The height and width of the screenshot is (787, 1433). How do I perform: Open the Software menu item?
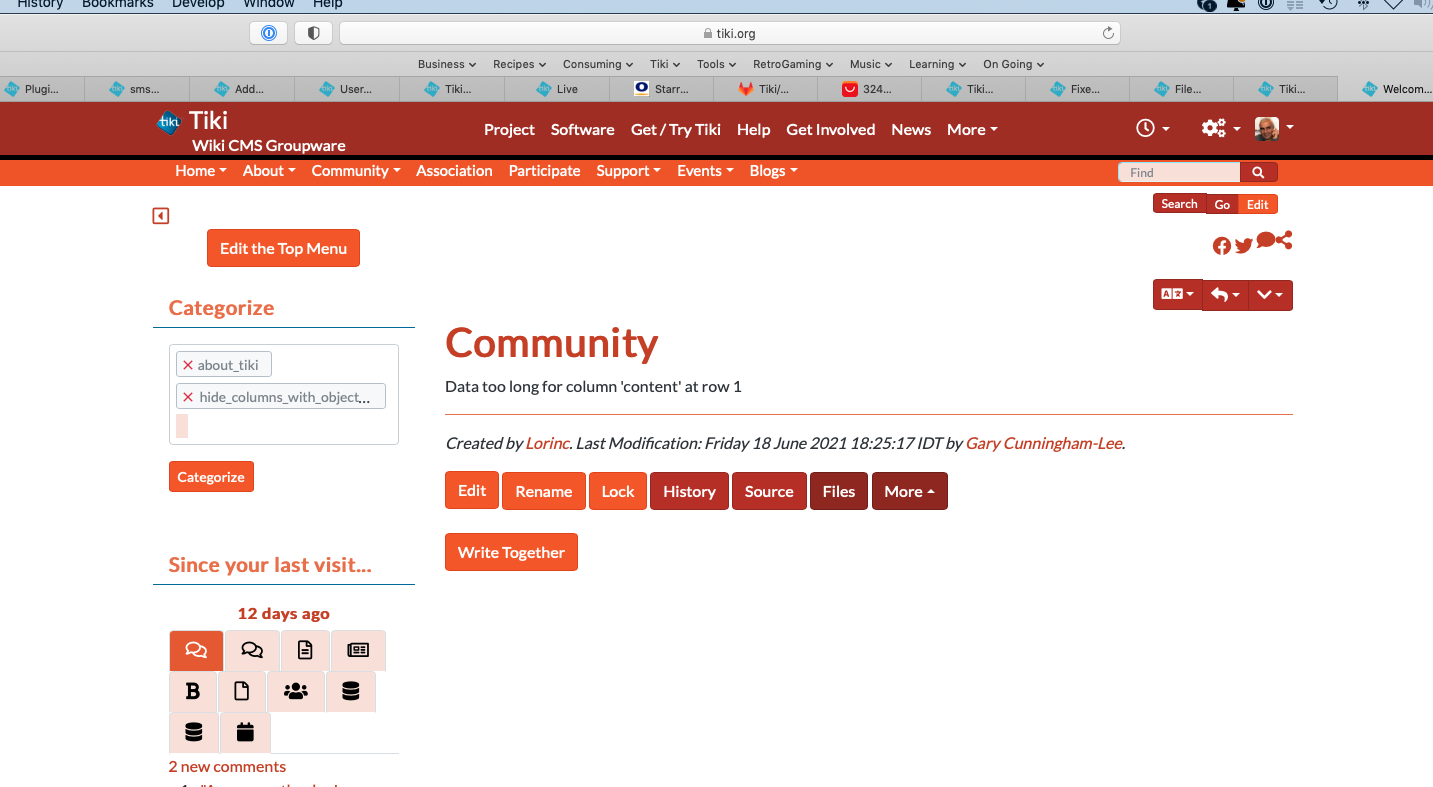[x=583, y=129]
